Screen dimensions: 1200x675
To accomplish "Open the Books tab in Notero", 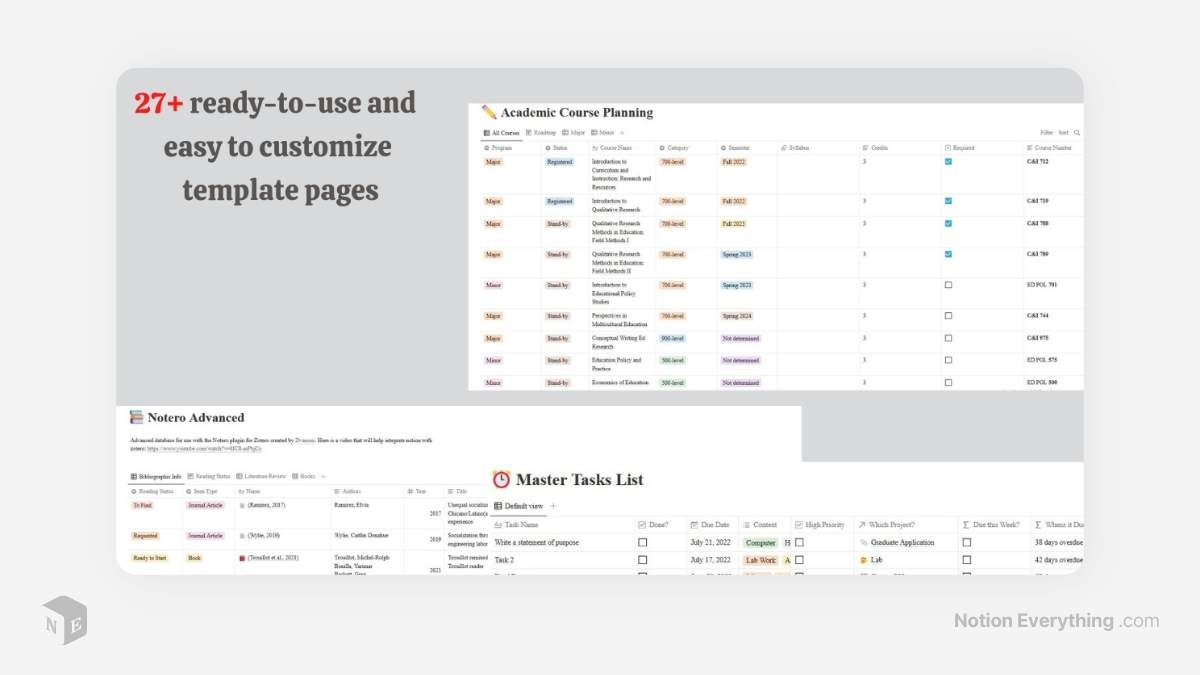I will (304, 476).
